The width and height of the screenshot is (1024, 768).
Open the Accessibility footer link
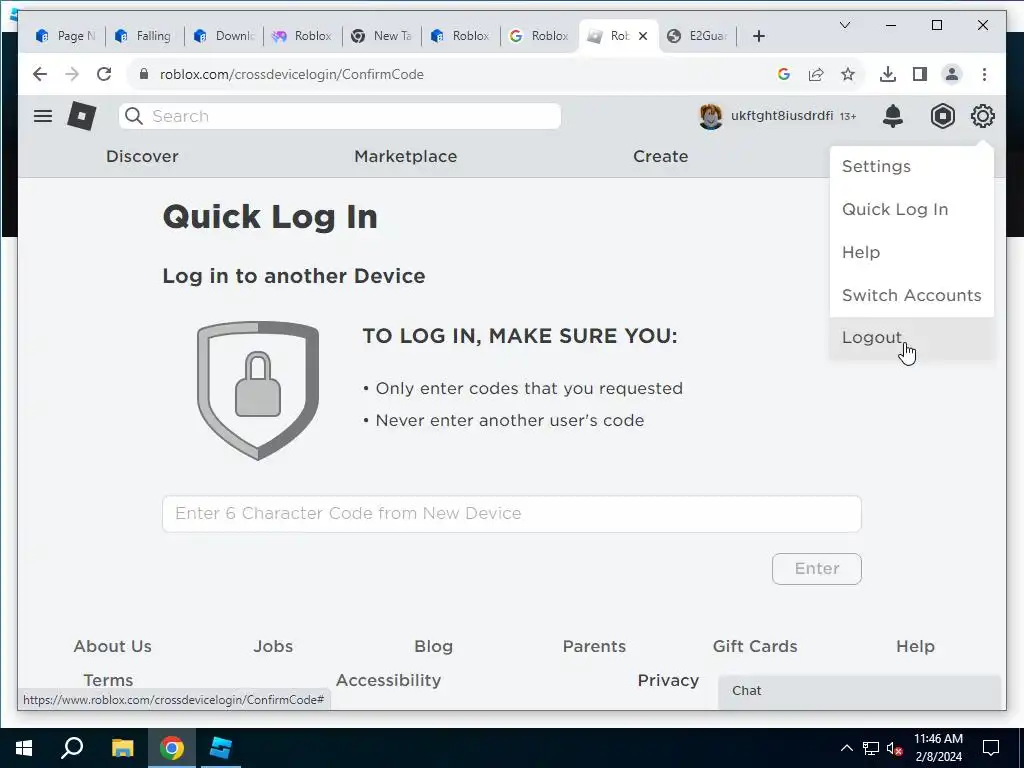(x=389, y=680)
